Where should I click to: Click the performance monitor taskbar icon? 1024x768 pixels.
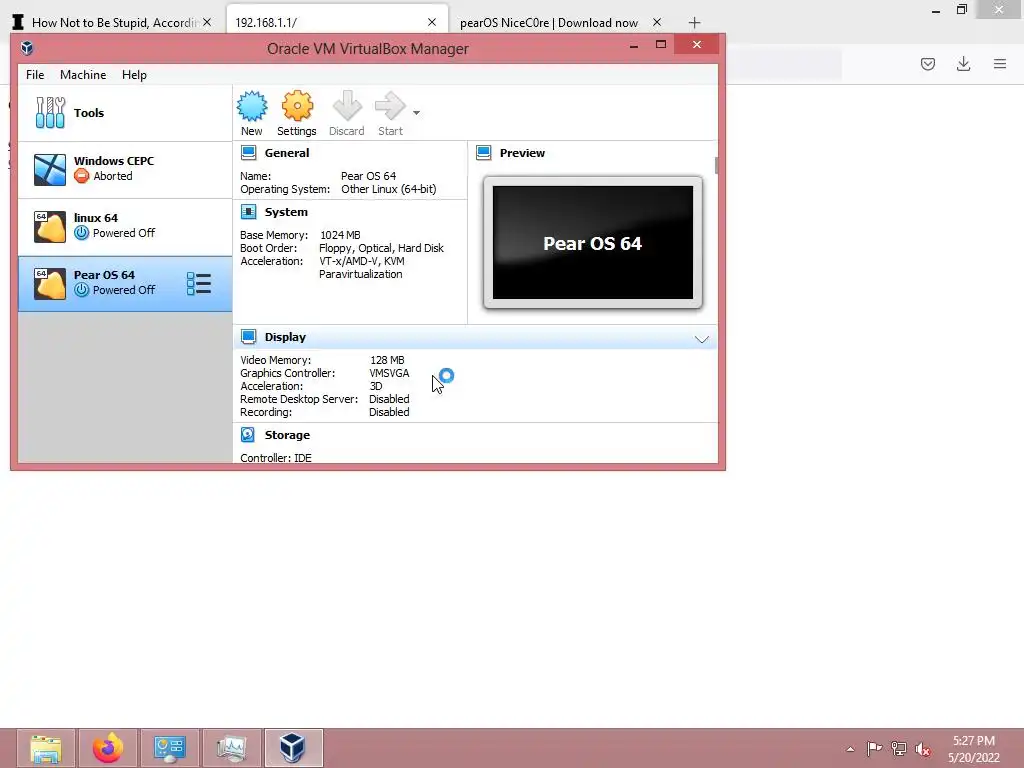pos(232,748)
